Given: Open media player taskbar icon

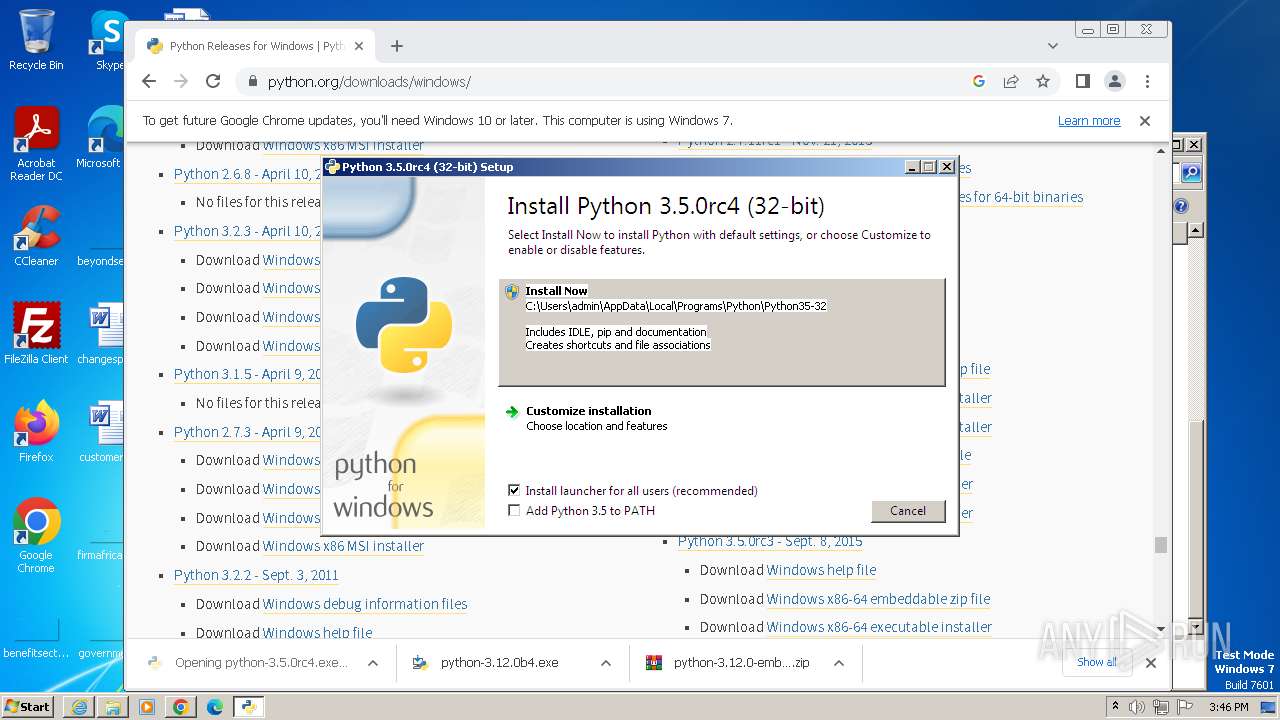Looking at the screenshot, I should click(x=147, y=707).
